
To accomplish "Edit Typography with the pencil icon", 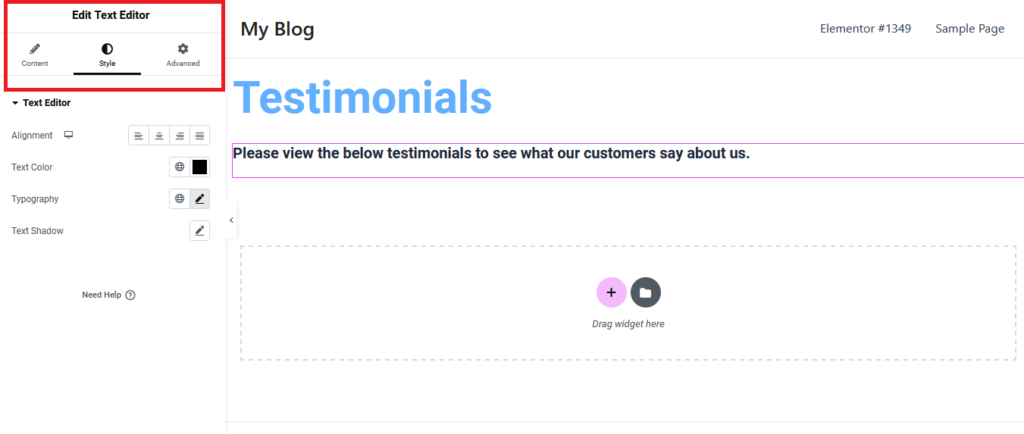I will tap(200, 199).
